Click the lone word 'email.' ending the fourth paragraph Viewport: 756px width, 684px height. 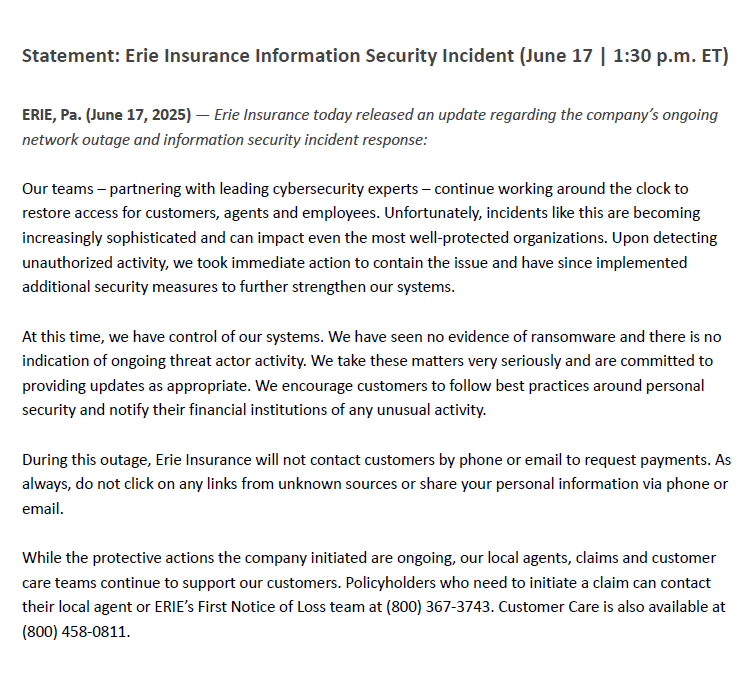pyautogui.click(x=43, y=509)
